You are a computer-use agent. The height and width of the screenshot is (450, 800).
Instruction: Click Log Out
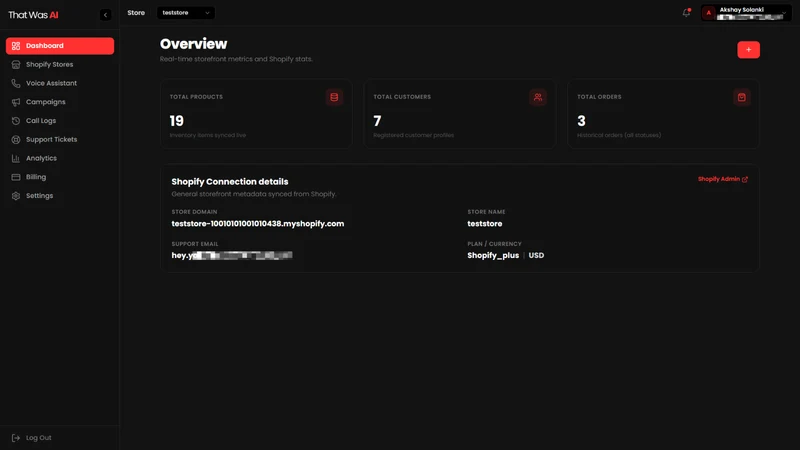32,438
